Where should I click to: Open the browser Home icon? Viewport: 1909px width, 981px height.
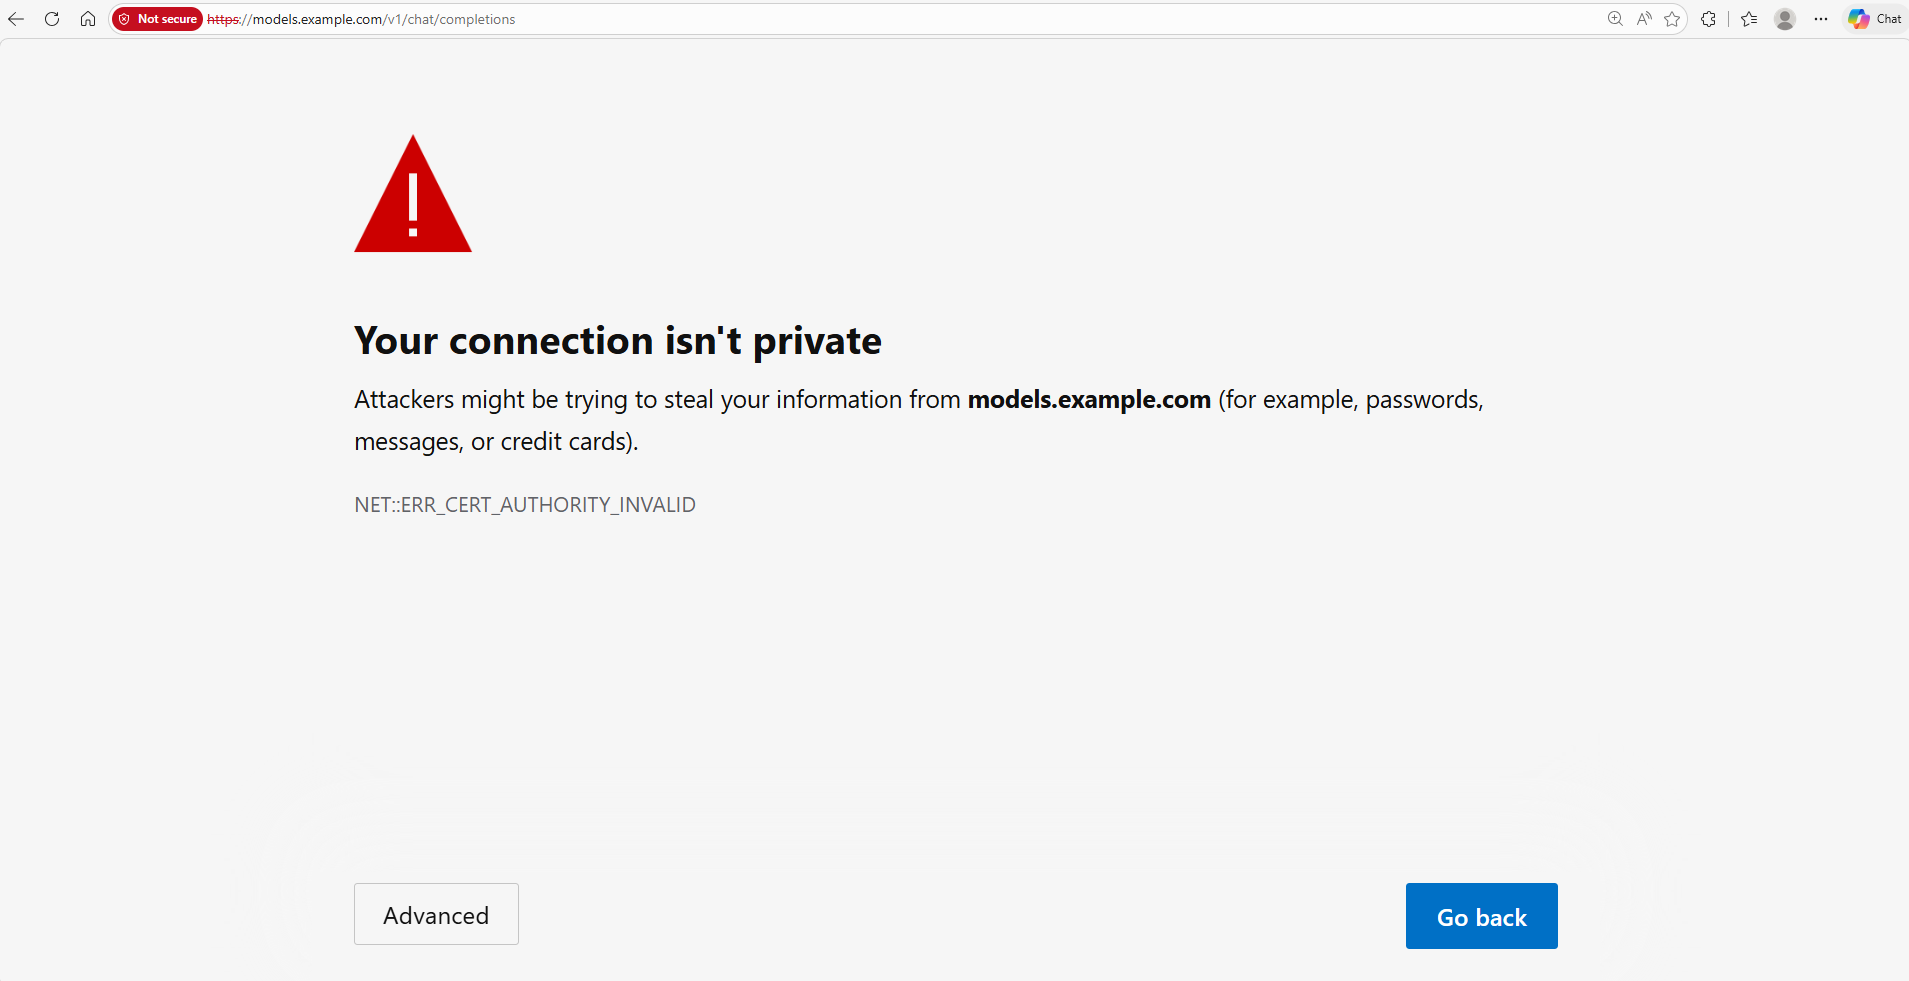point(88,19)
